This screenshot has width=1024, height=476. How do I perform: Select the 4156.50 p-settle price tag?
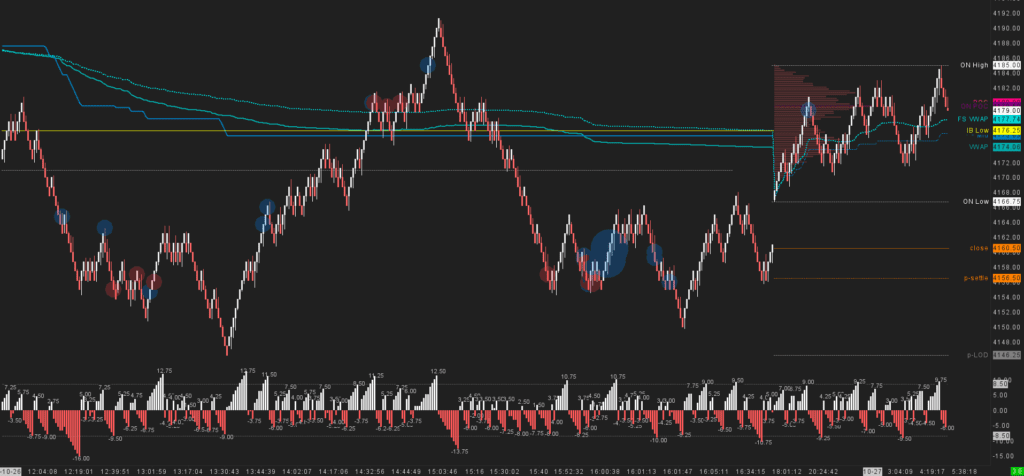(x=1006, y=278)
